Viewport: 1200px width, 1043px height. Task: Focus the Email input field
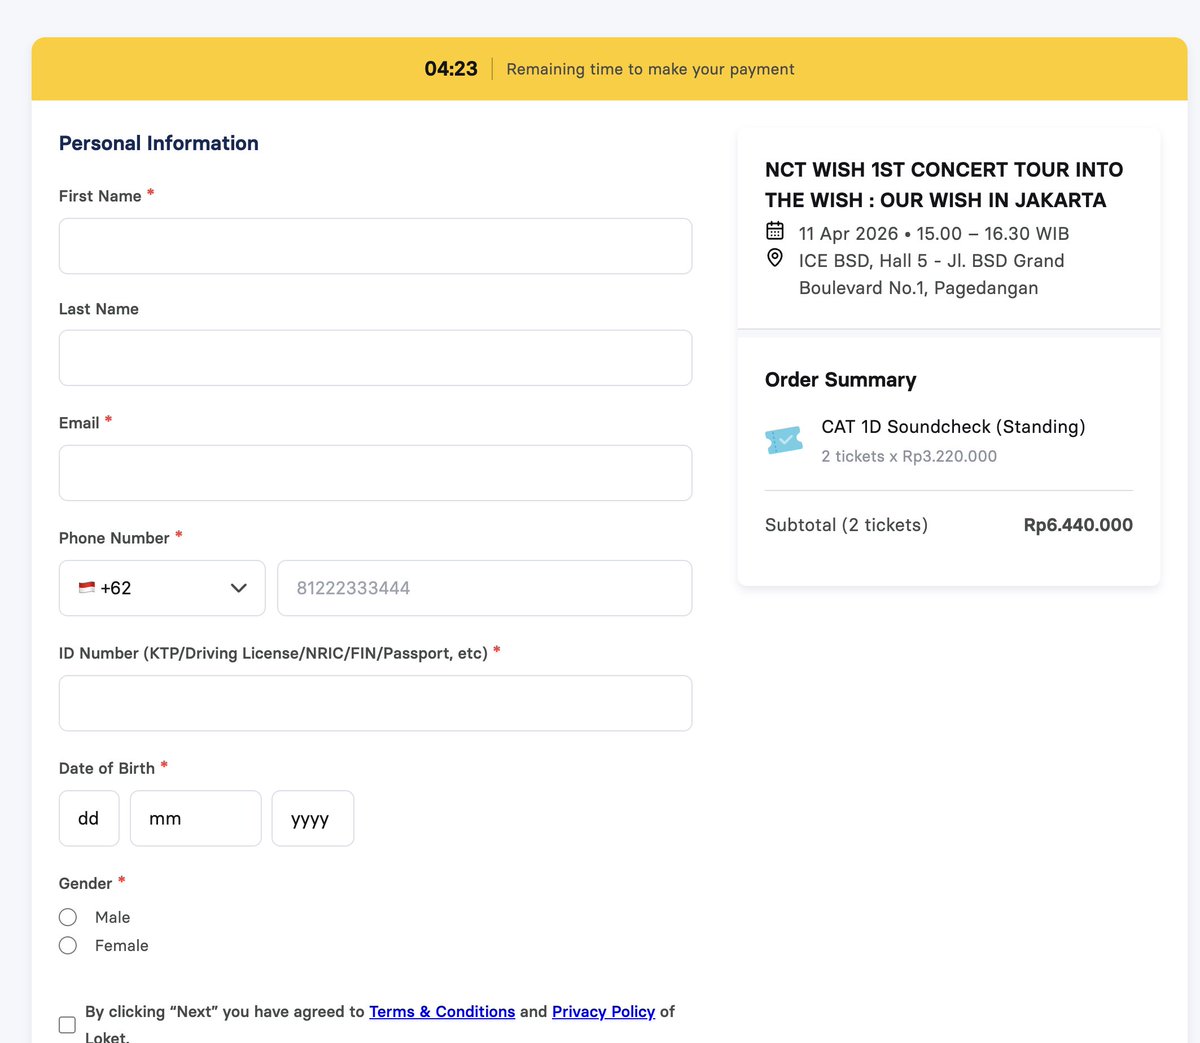click(375, 473)
